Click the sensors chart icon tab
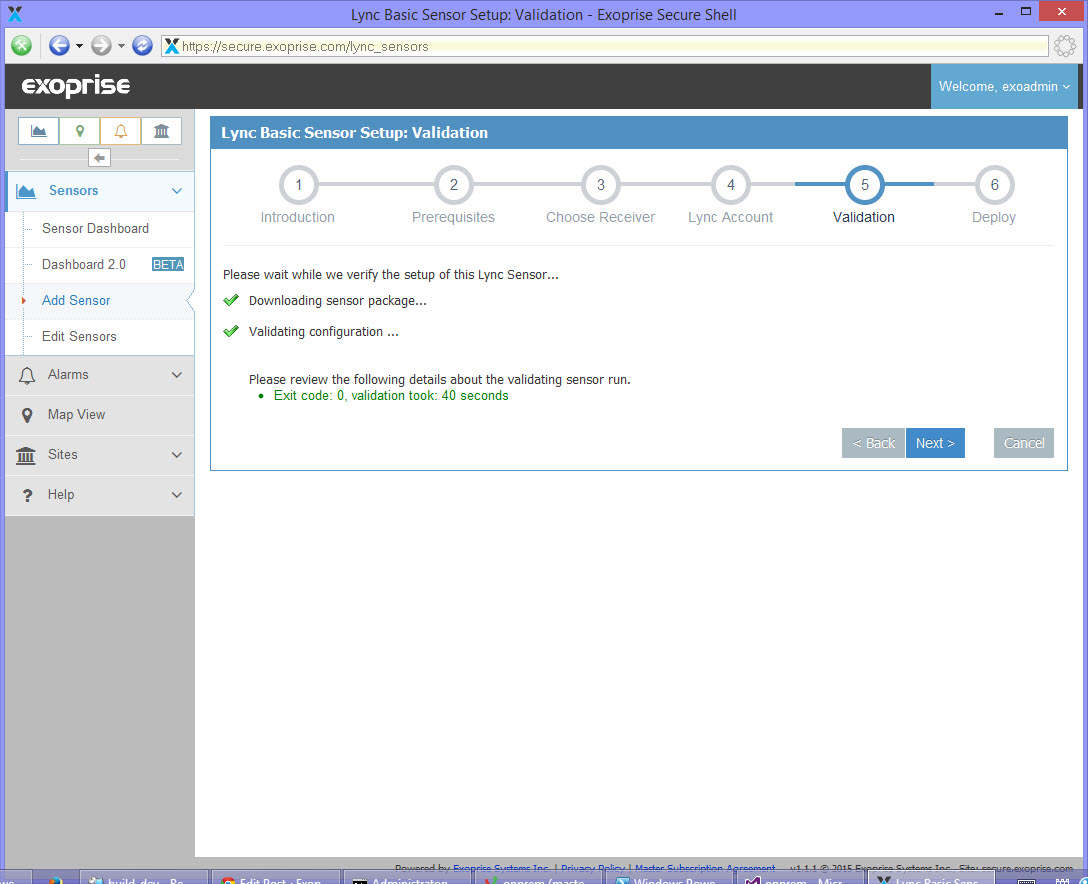 tap(39, 130)
